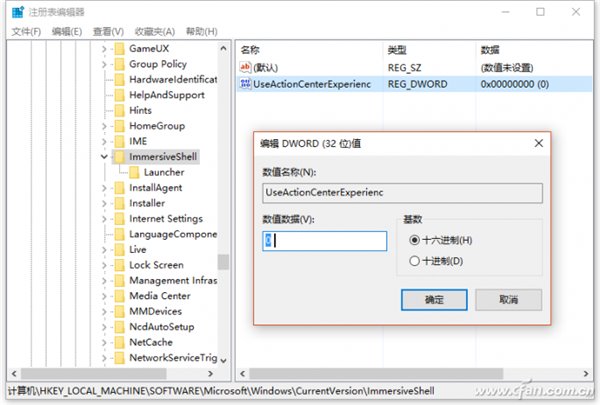Viewport: 600px width, 405px height.
Task: Select the Launcher tree item label
Action: pyautogui.click(x=164, y=172)
